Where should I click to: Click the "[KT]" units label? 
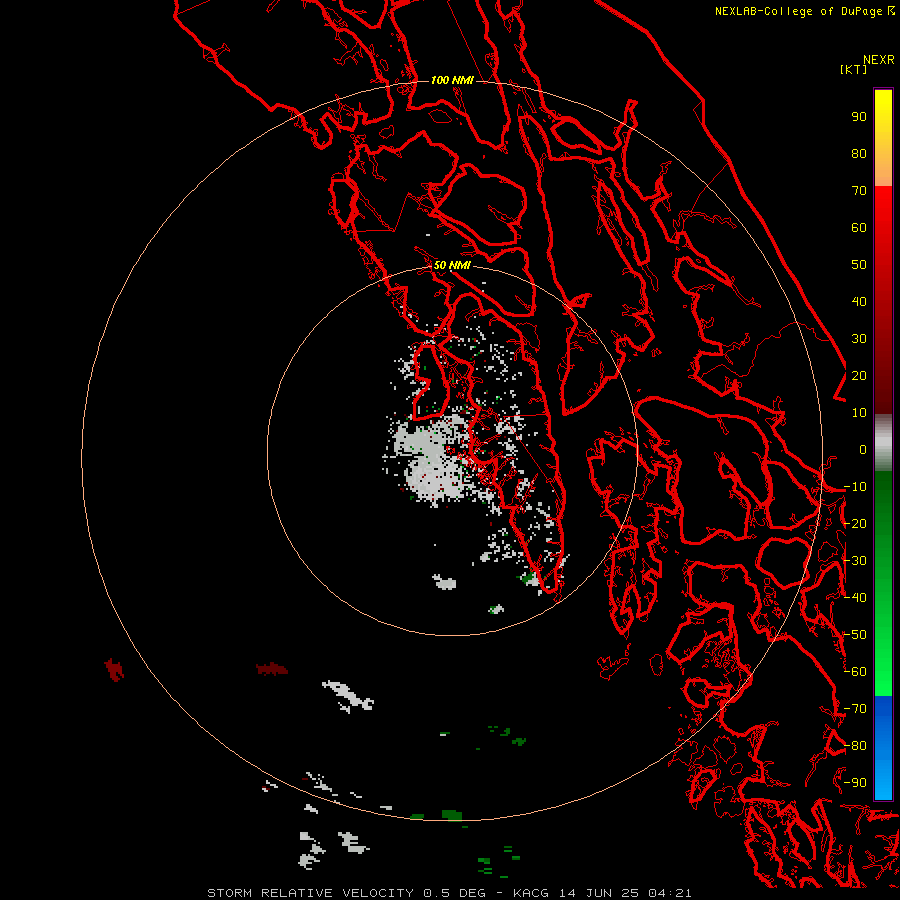(x=854, y=69)
